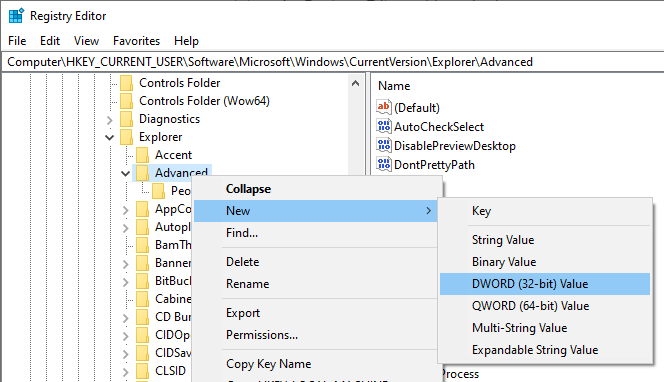The height and width of the screenshot is (382, 664).
Task: Select the Controls Folder key
Action: coord(180,83)
